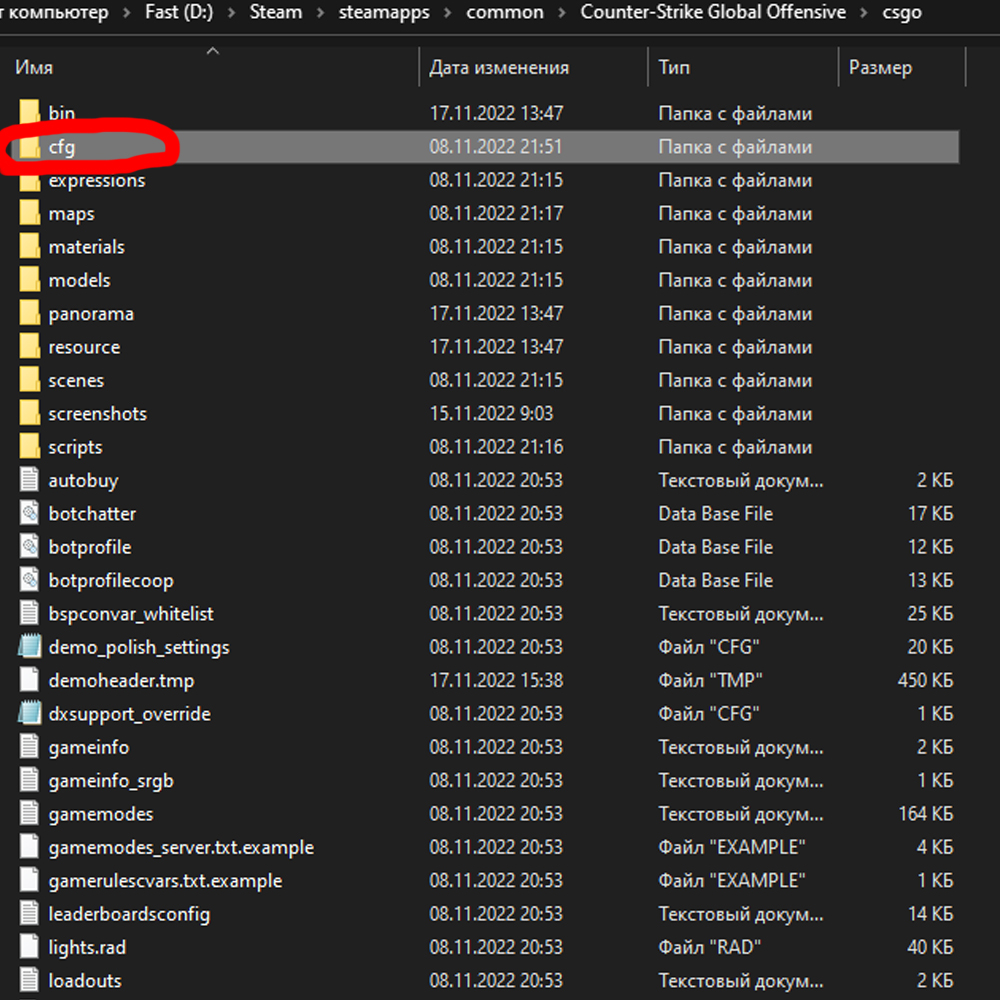This screenshot has height=1000, width=1000.
Task: Click the gameinfo_srgb document icon
Action: (29, 779)
